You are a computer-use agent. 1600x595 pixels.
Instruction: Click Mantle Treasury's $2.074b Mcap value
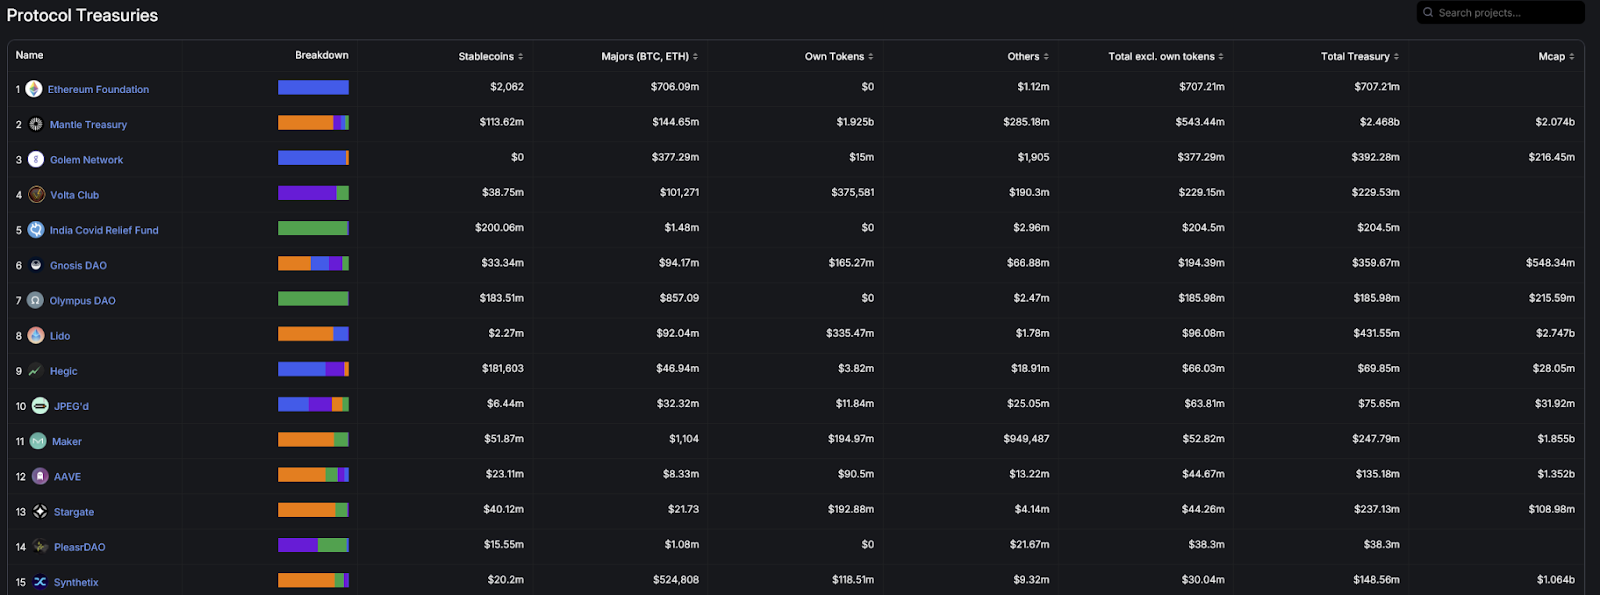pyautogui.click(x=1555, y=122)
